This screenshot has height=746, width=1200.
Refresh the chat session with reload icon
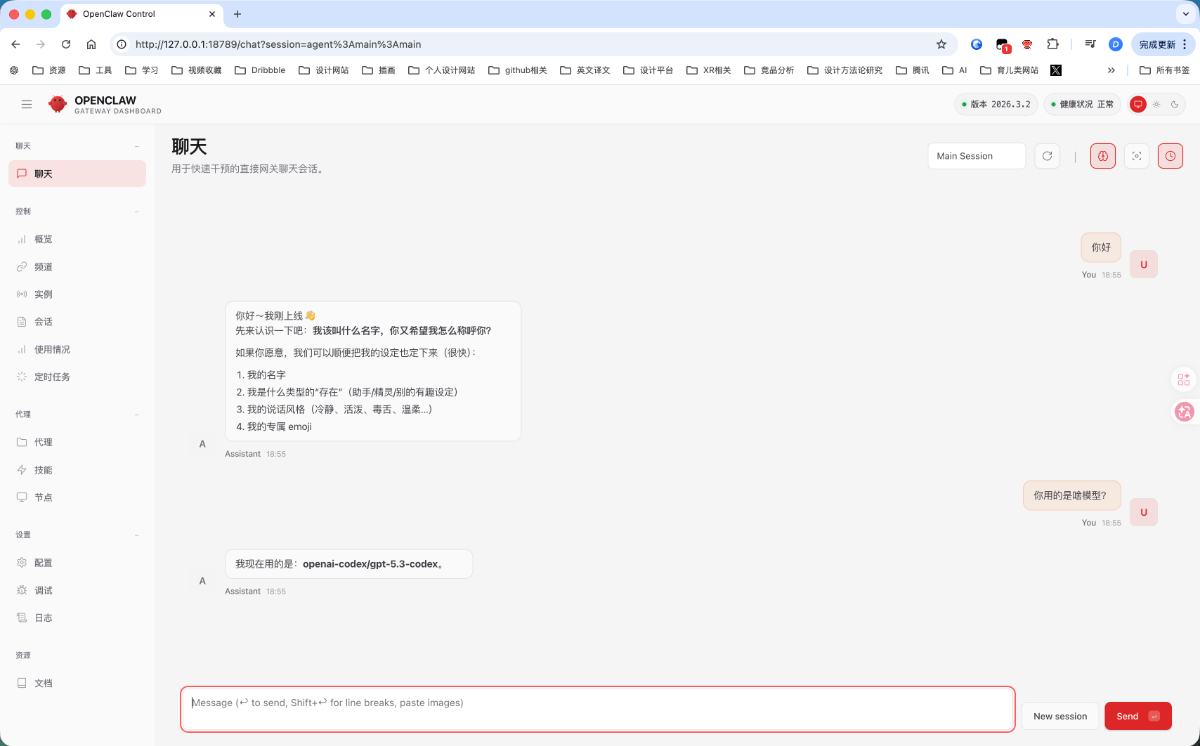coord(1047,156)
